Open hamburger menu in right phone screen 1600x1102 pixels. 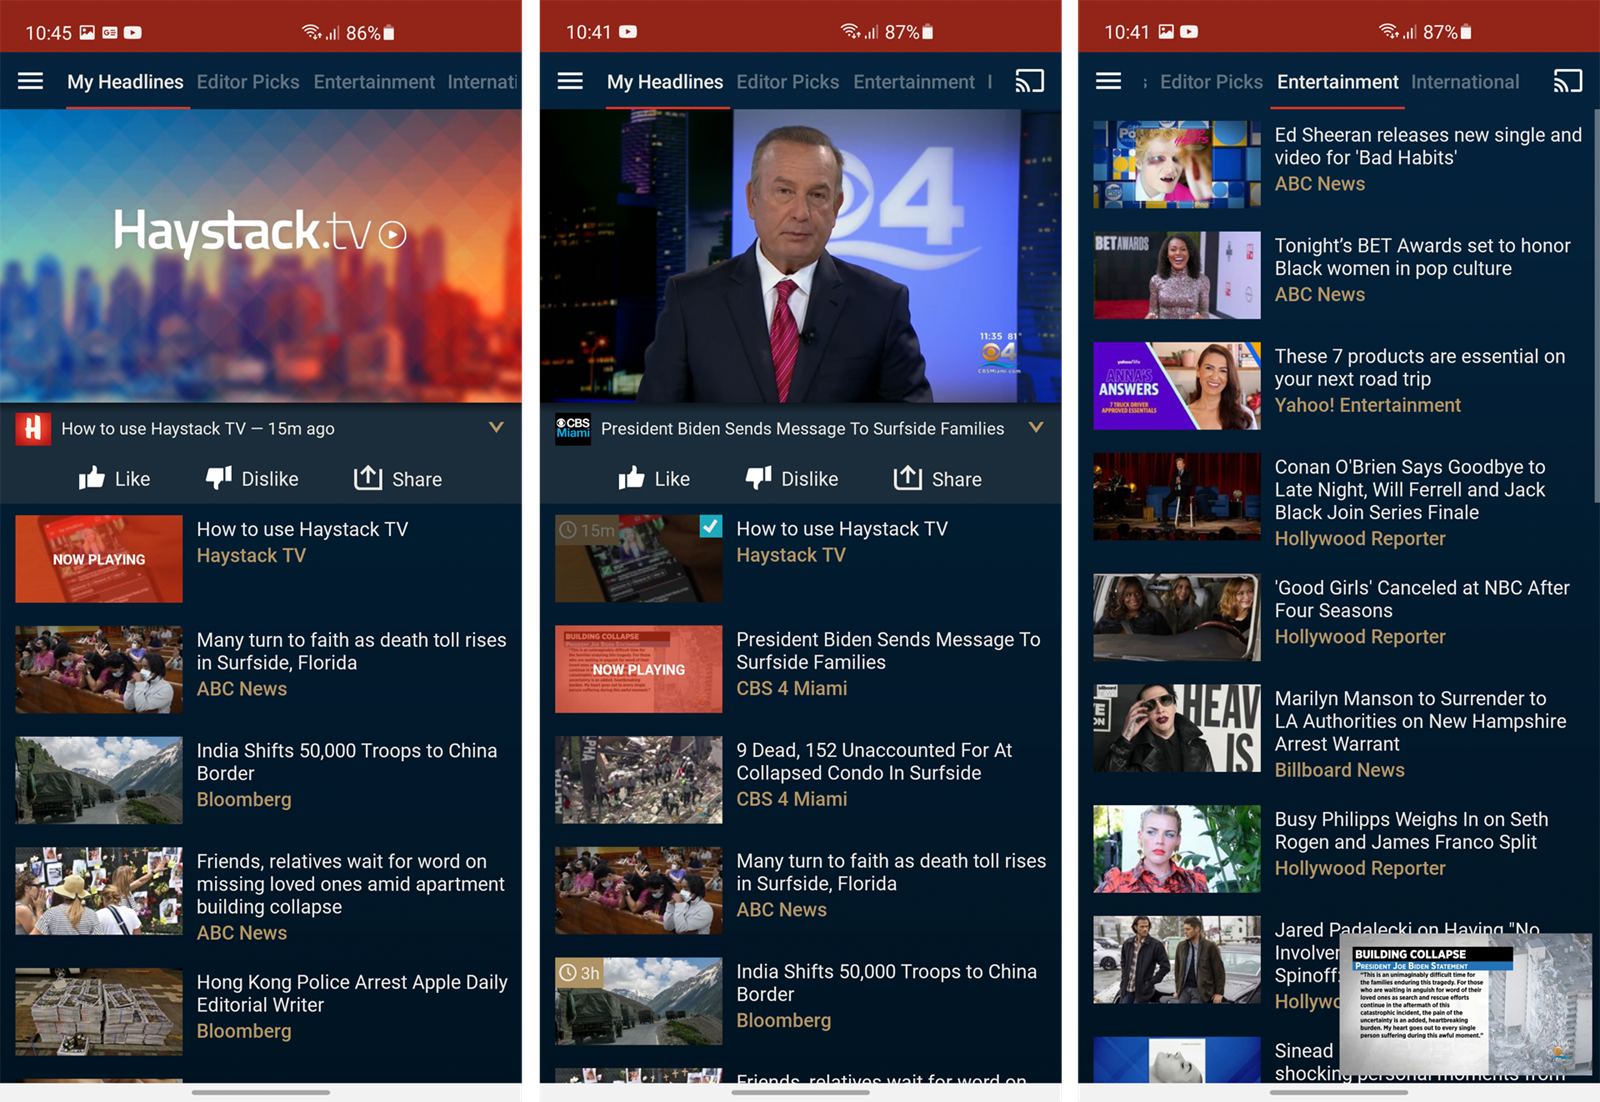1108,81
